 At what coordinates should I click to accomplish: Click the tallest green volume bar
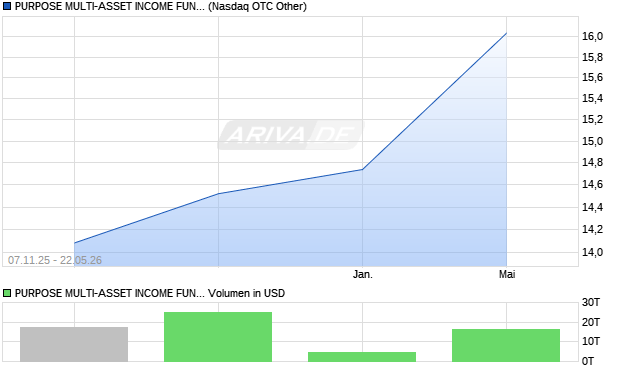tap(218, 337)
